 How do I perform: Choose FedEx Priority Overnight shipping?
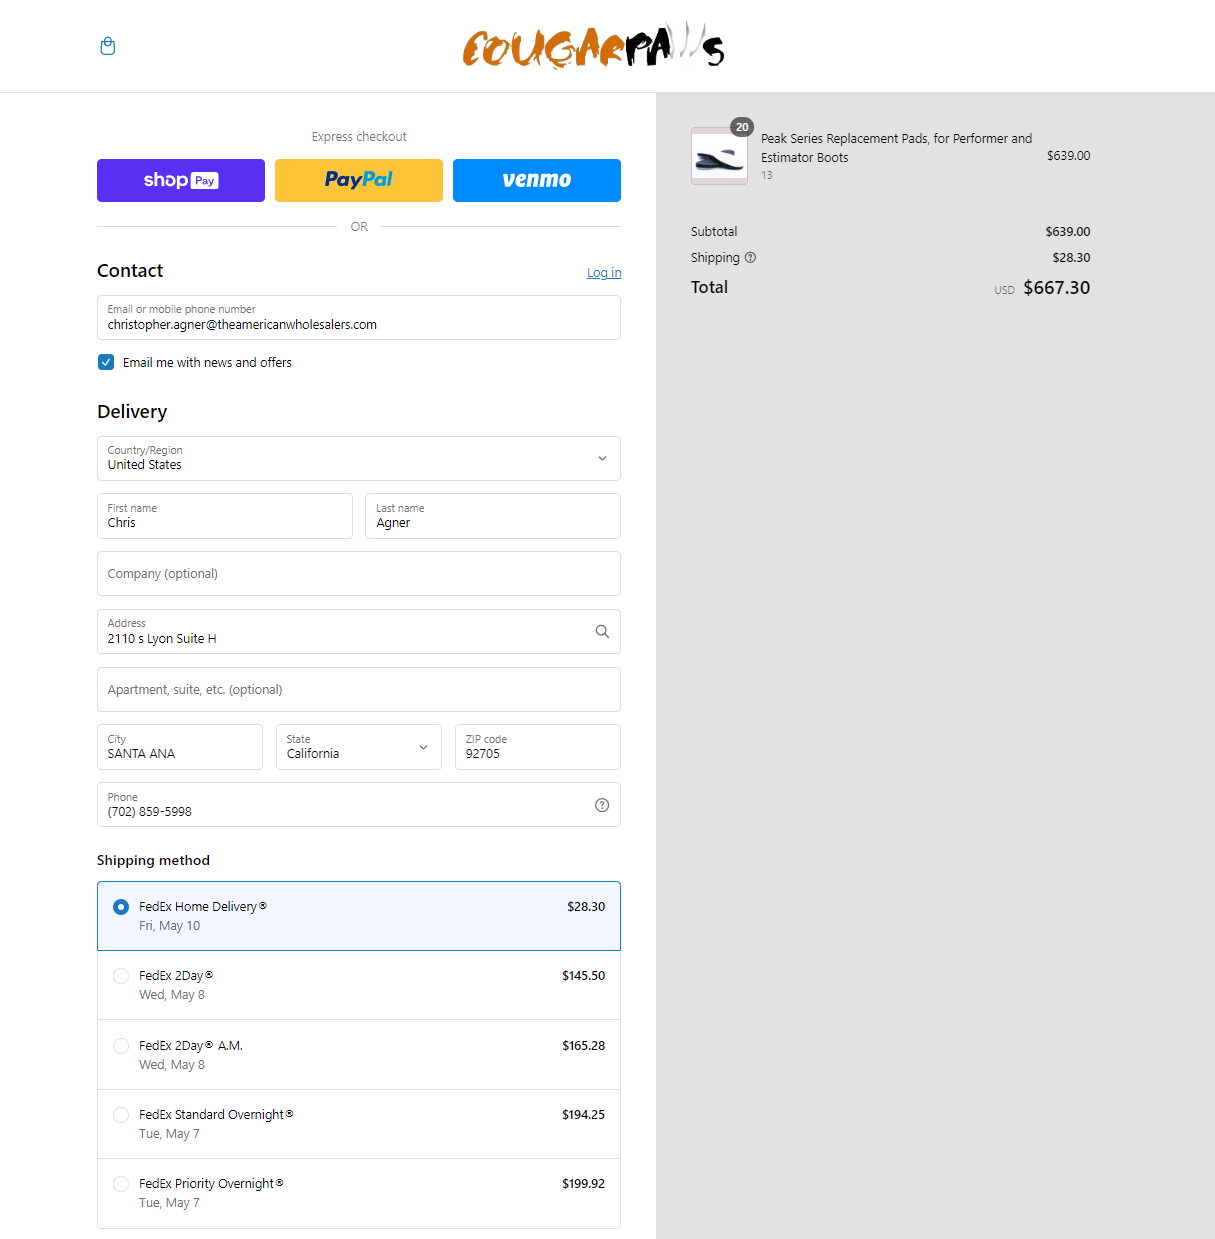pos(359,1193)
